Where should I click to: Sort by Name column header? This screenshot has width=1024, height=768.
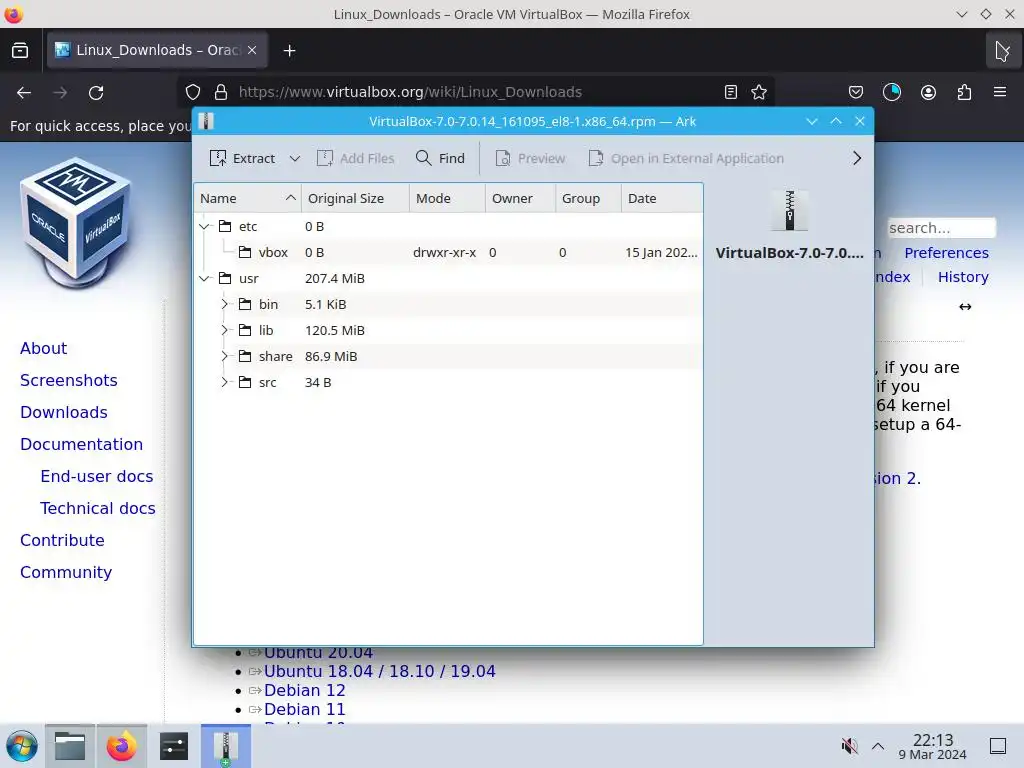click(248, 199)
